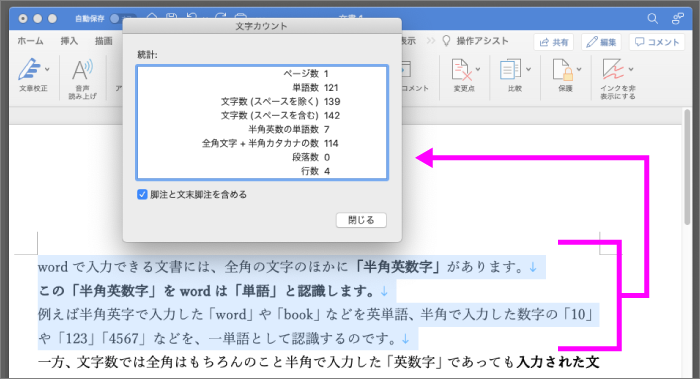Viewport: 700px width, 379px height.
Task: Close the dialog with 閉じる button
Action: [x=361, y=220]
